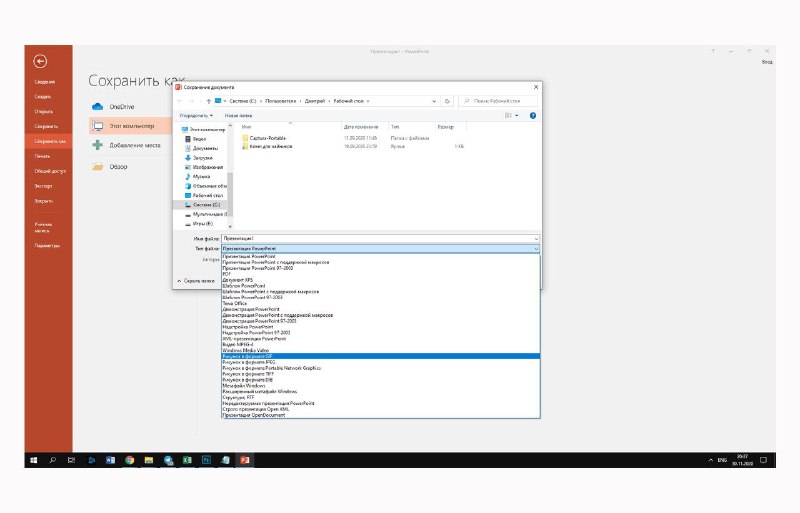Open 'Загрузки' in navigation pane
Viewport: 800px width, 513px height.
click(x=203, y=158)
